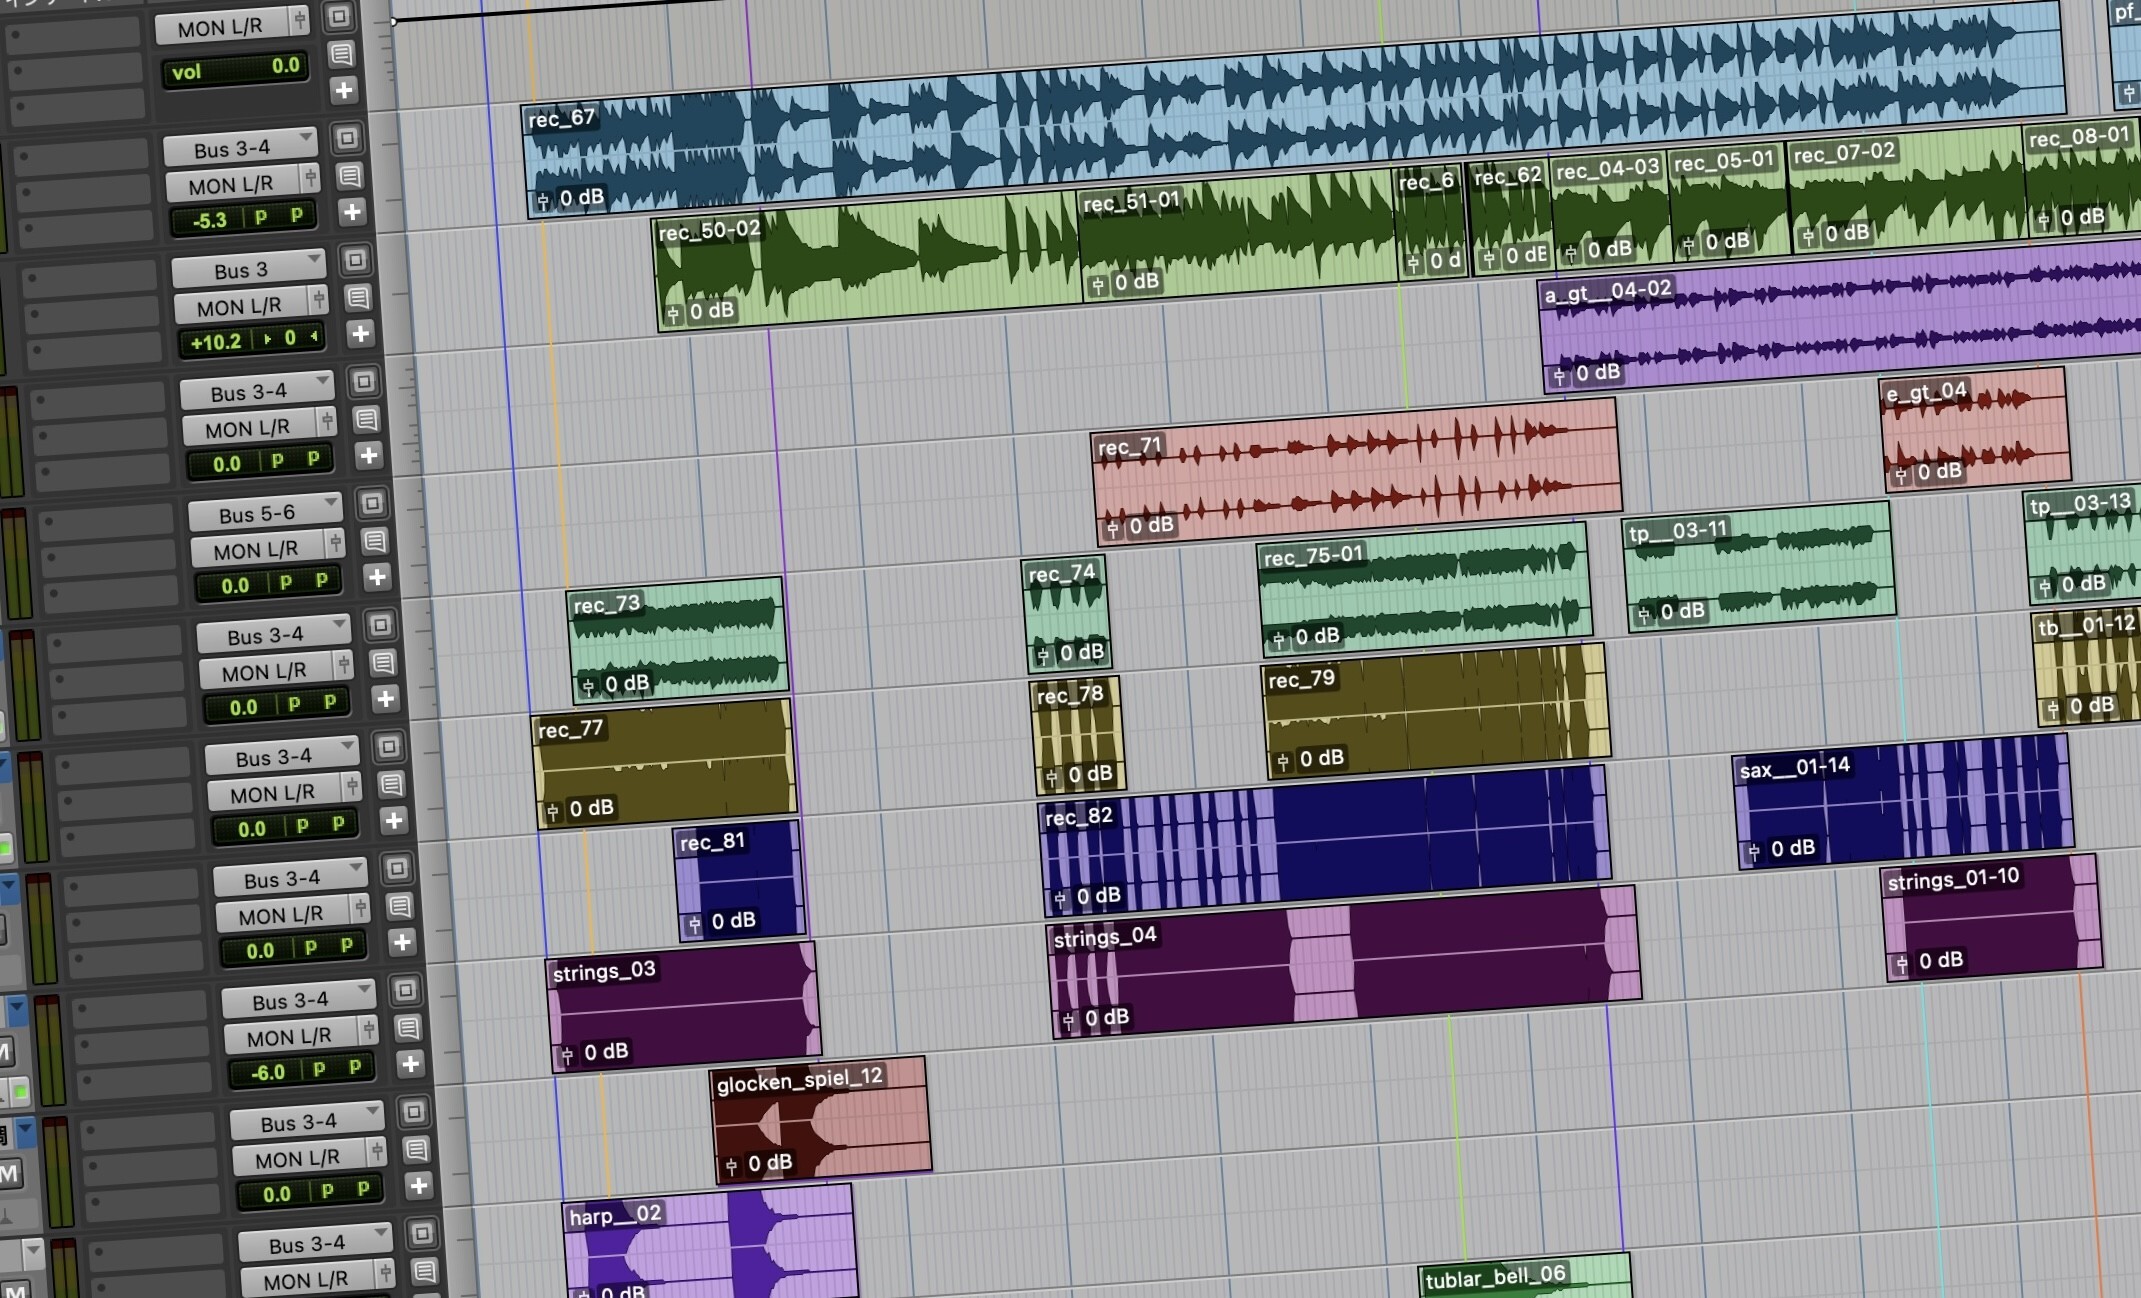Image resolution: width=2141 pixels, height=1298 pixels.
Task: Open comments icon on the Bus 3 track
Action: point(358,298)
